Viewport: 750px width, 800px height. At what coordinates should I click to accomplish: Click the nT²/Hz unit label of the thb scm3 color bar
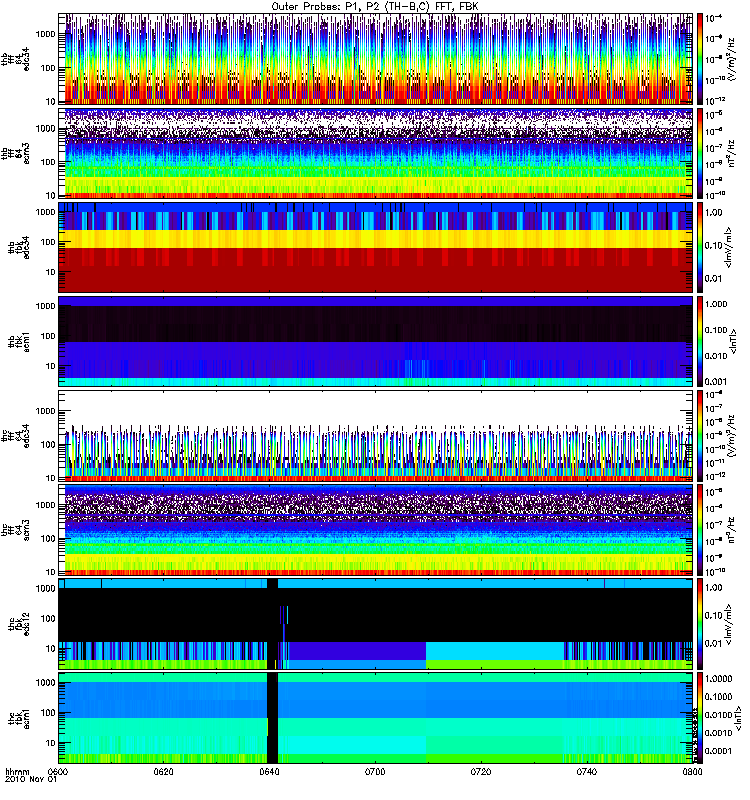(731, 153)
